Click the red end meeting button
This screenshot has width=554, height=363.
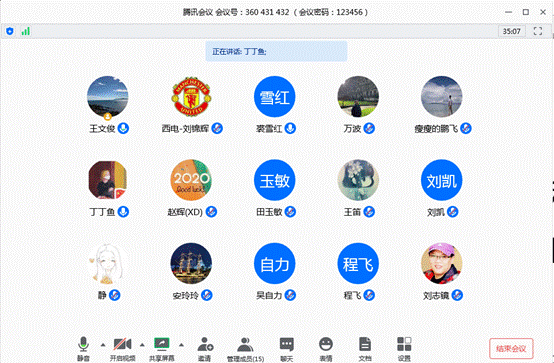coord(511,349)
